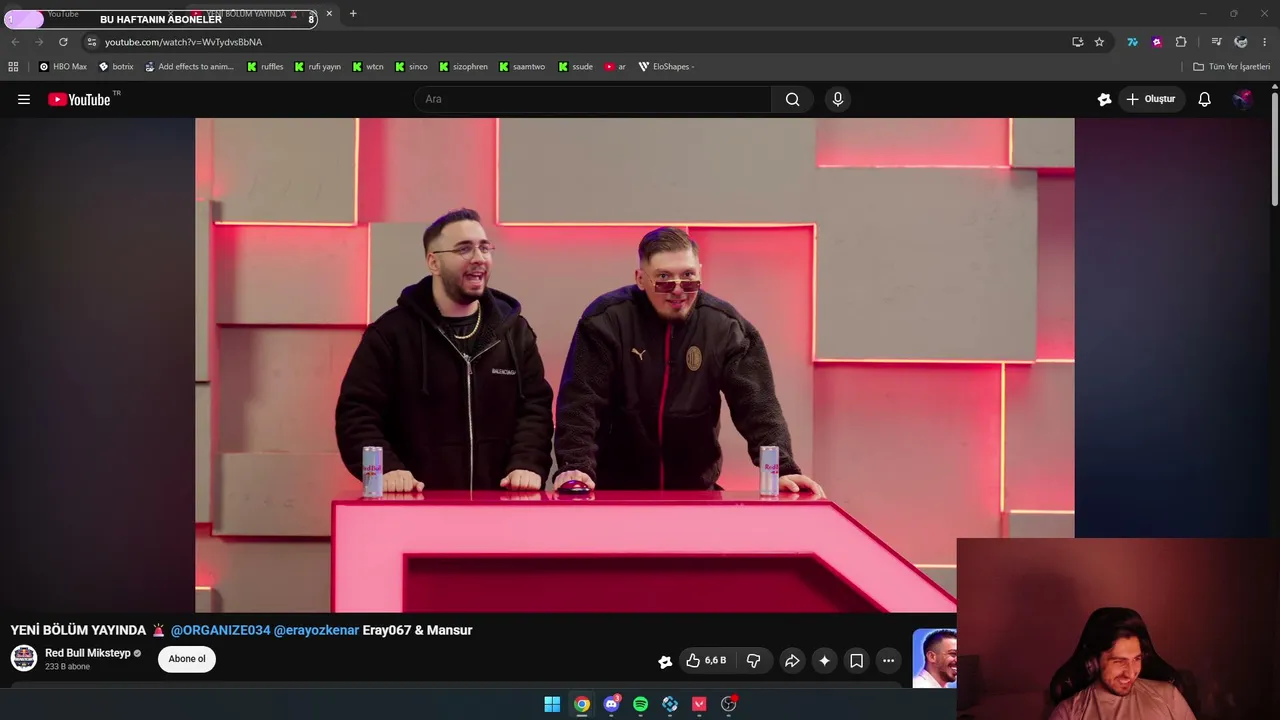The image size is (1280, 720).
Task: Reload the page
Action: 63,42
